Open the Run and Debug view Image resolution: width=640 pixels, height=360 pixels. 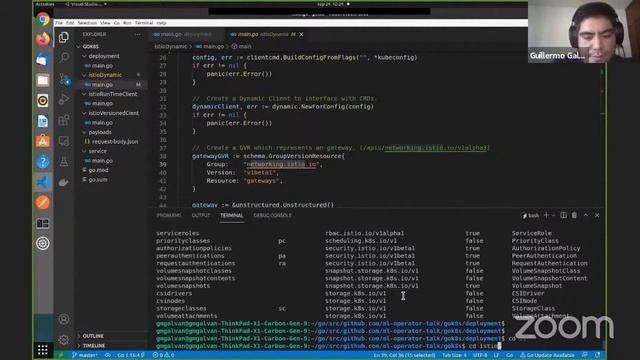point(64,99)
